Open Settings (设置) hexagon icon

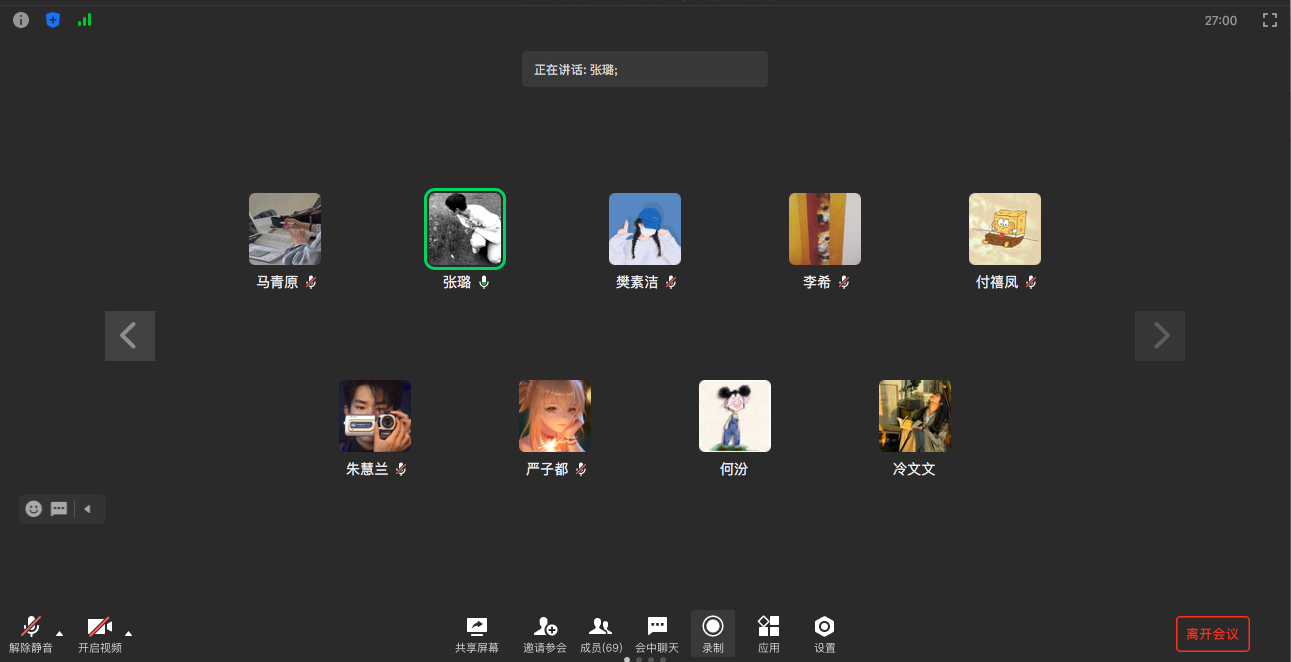pos(824,634)
